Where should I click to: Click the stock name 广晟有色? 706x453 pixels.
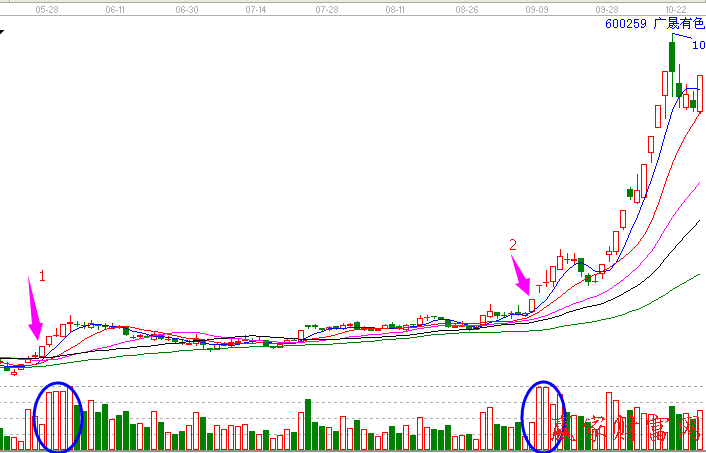point(679,24)
